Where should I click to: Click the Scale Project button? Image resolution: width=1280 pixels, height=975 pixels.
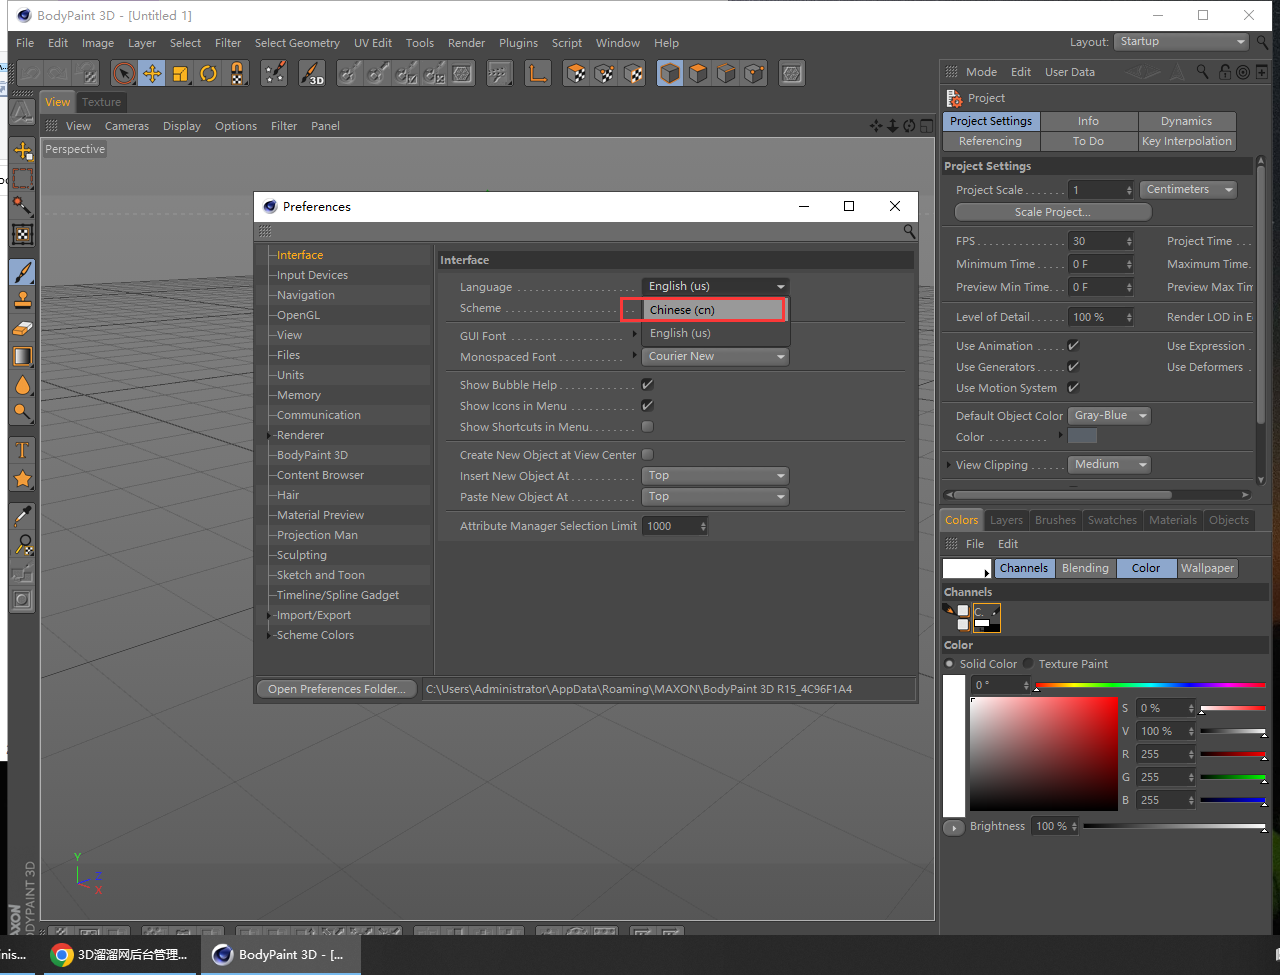tap(1053, 212)
